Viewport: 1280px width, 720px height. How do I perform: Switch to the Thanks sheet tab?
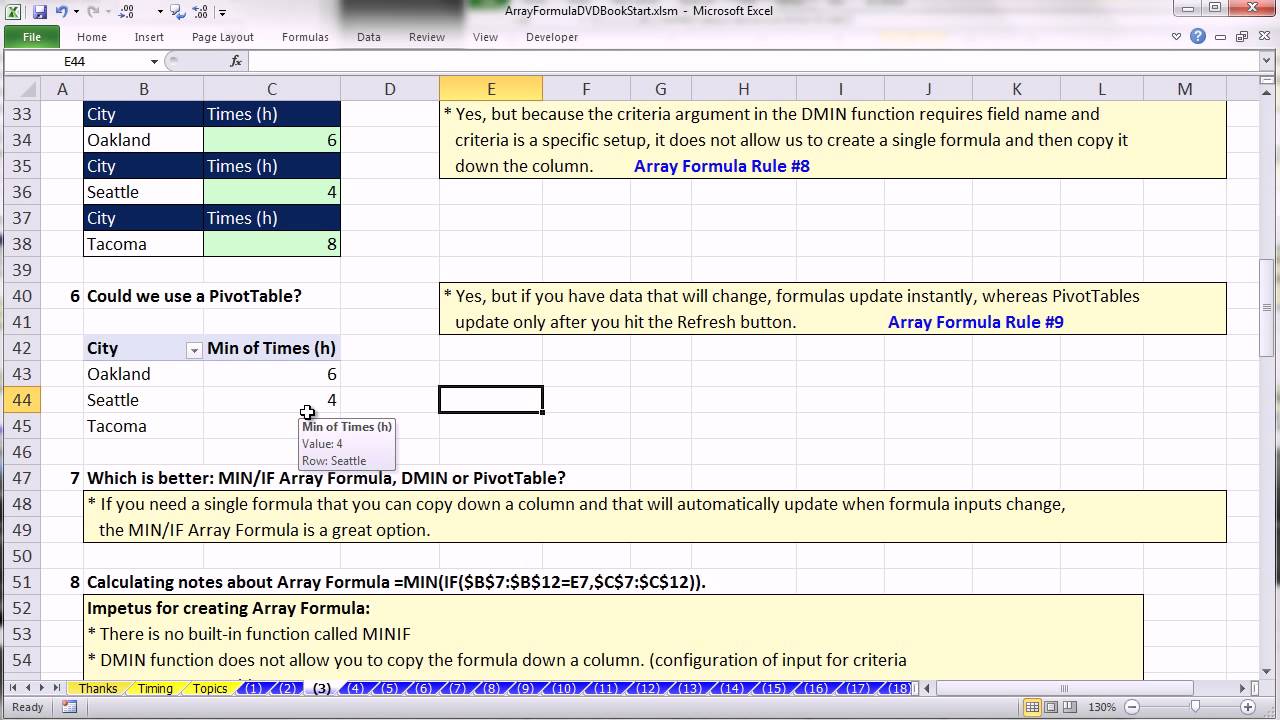tap(98, 688)
